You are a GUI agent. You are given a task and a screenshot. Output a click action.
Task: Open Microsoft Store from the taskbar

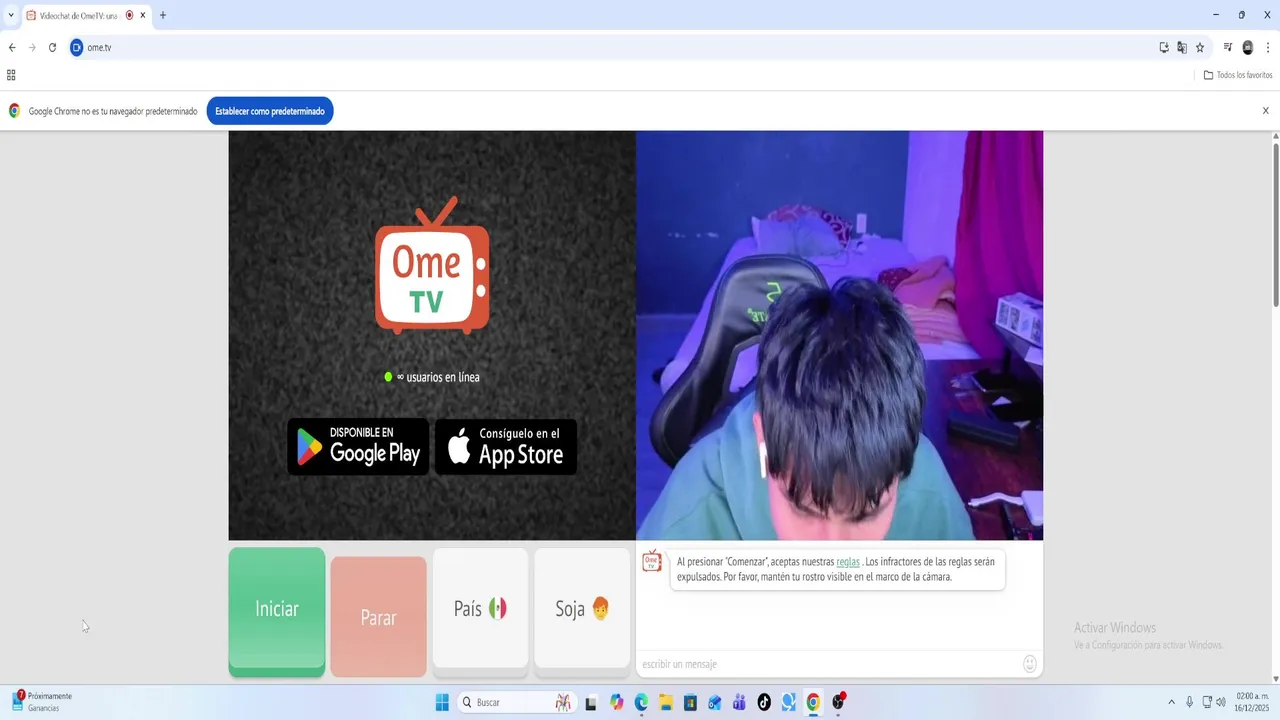pos(690,703)
